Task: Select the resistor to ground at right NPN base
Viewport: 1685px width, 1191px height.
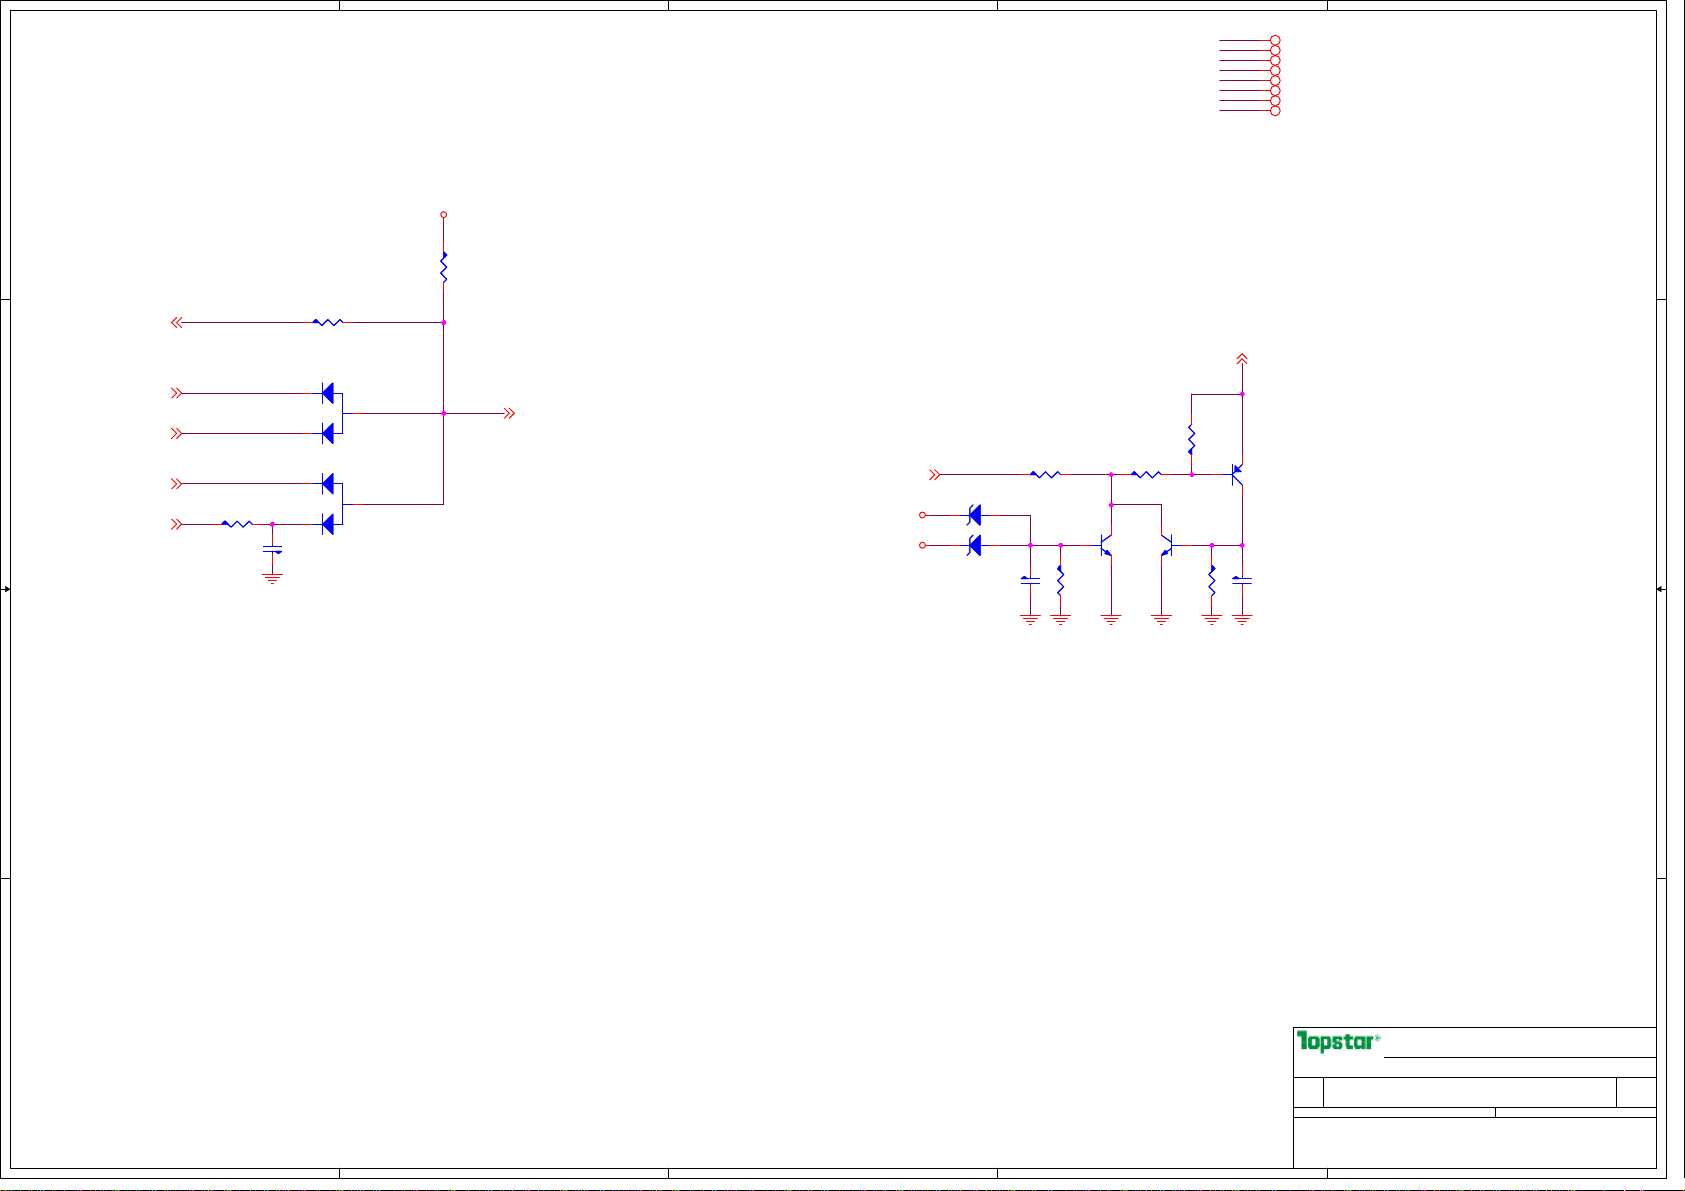Action: [x=1211, y=581]
